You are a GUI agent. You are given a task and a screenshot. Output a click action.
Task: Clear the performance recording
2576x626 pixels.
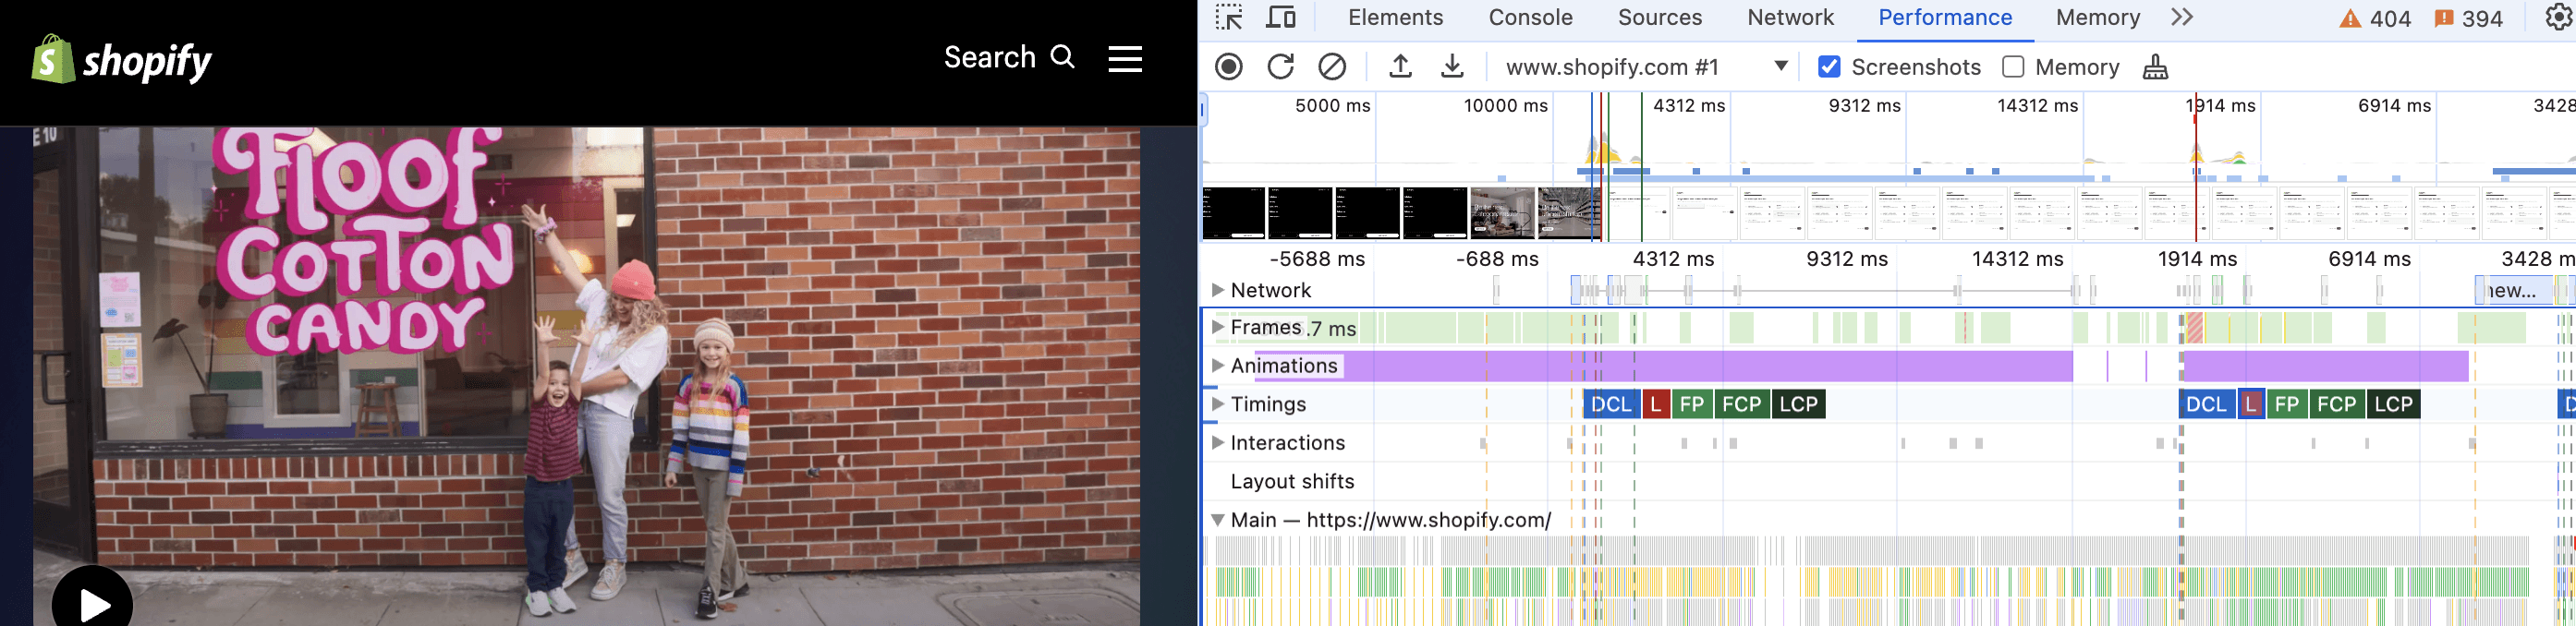pos(1332,67)
